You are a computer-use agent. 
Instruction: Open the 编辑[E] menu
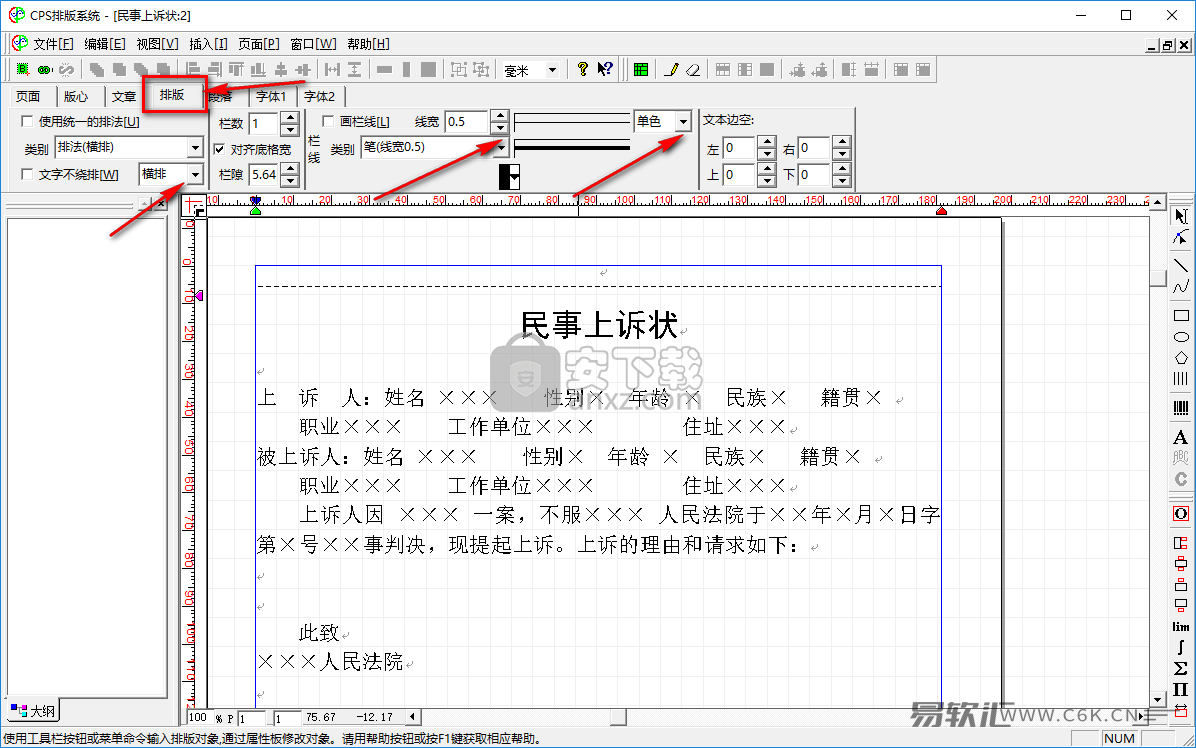coord(104,44)
